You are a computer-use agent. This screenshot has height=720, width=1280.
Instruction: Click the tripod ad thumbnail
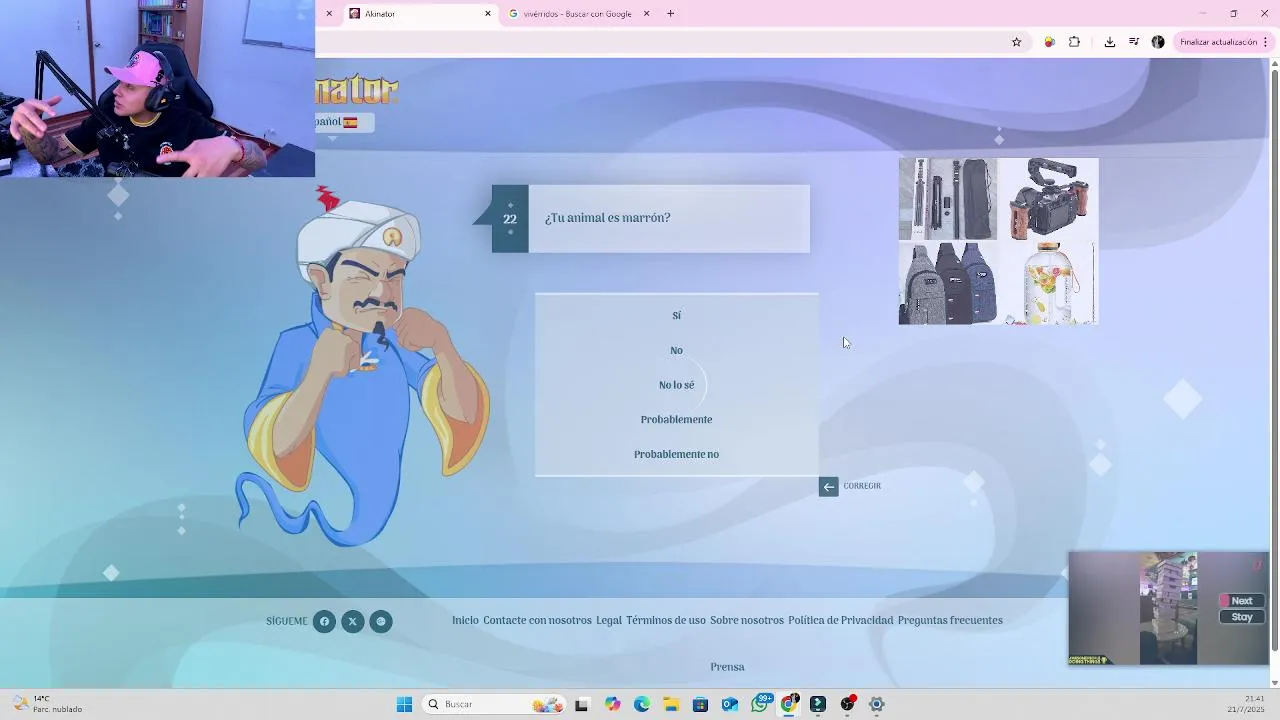coord(947,199)
